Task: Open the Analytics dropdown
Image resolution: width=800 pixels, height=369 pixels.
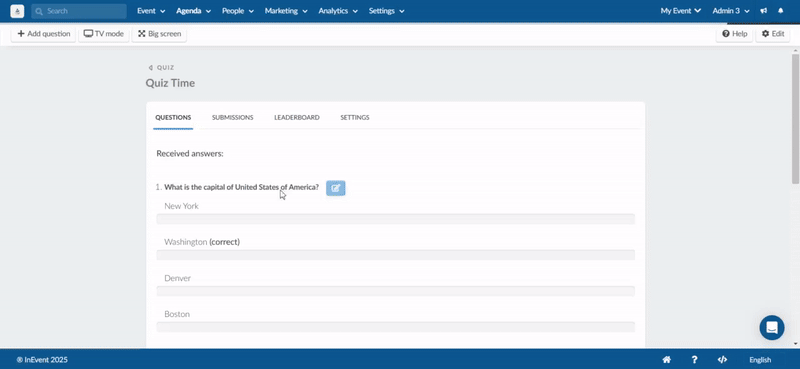Action: point(338,11)
